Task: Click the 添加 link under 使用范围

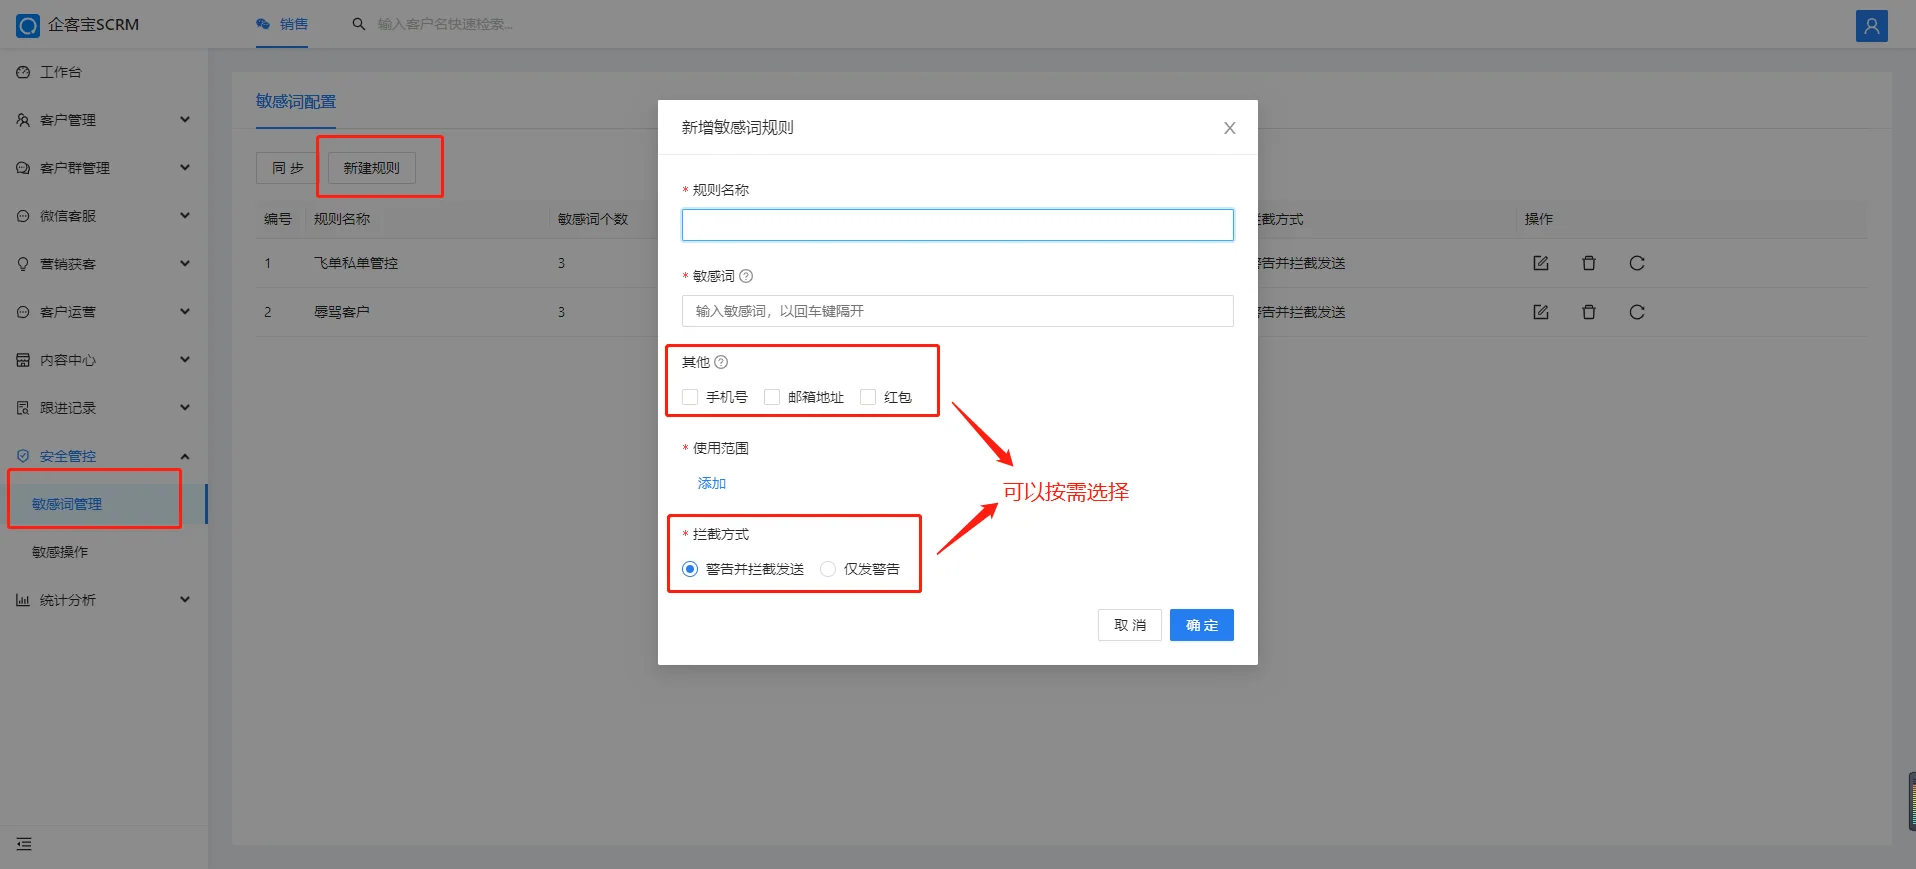Action: point(712,483)
